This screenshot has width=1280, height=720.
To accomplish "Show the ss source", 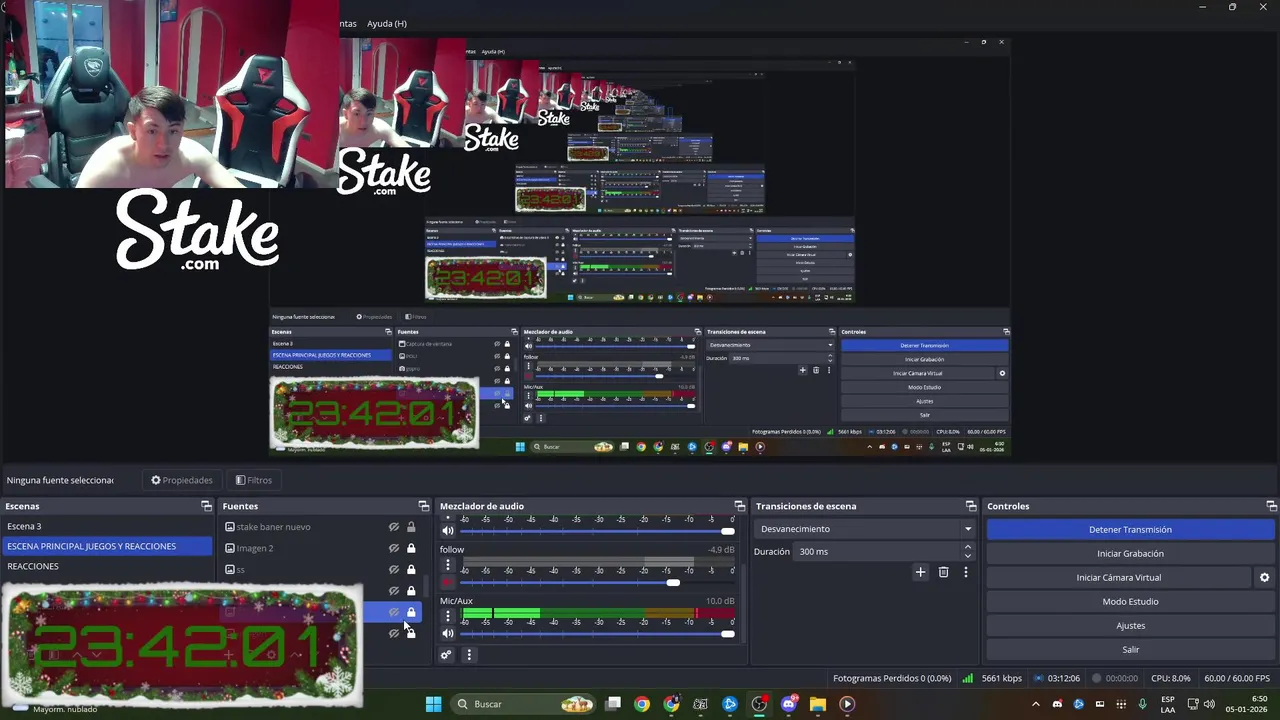I will [394, 570].
